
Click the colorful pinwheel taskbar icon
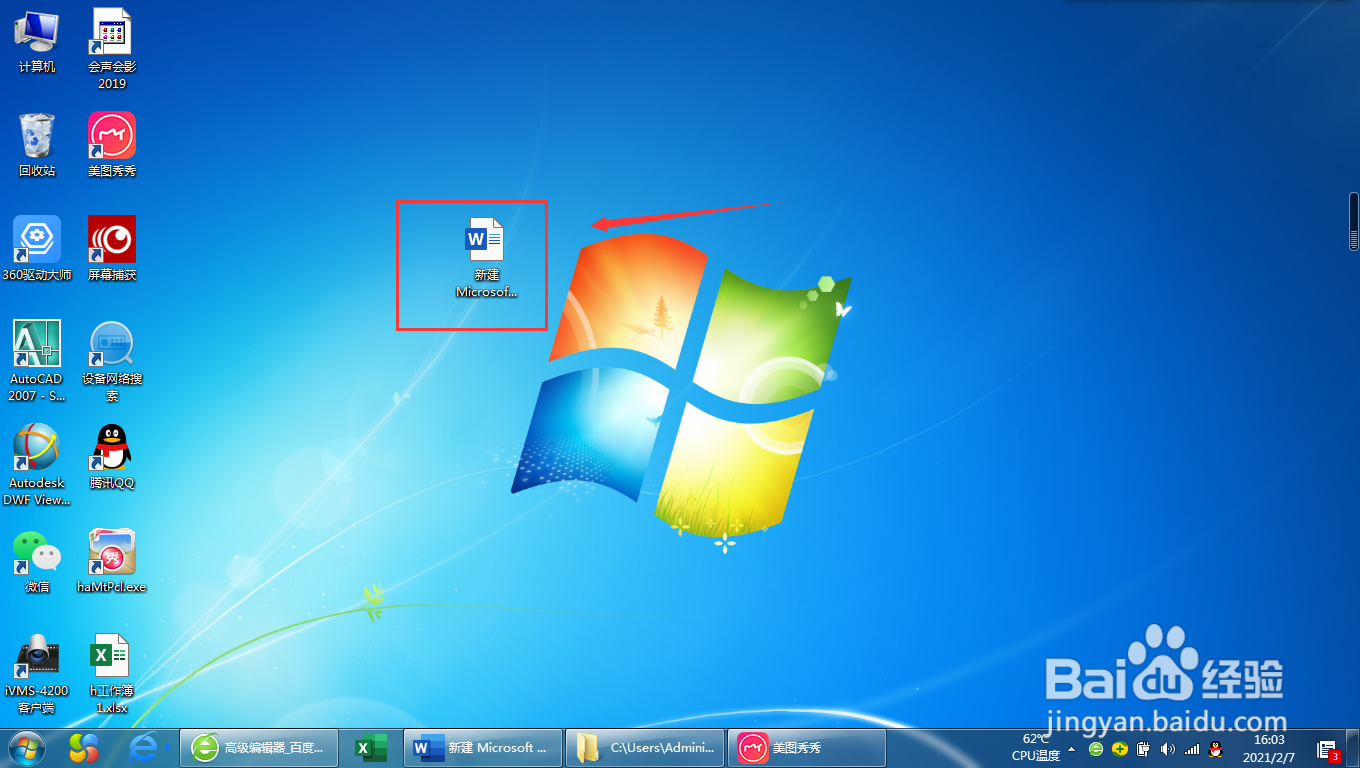pyautogui.click(x=84, y=748)
